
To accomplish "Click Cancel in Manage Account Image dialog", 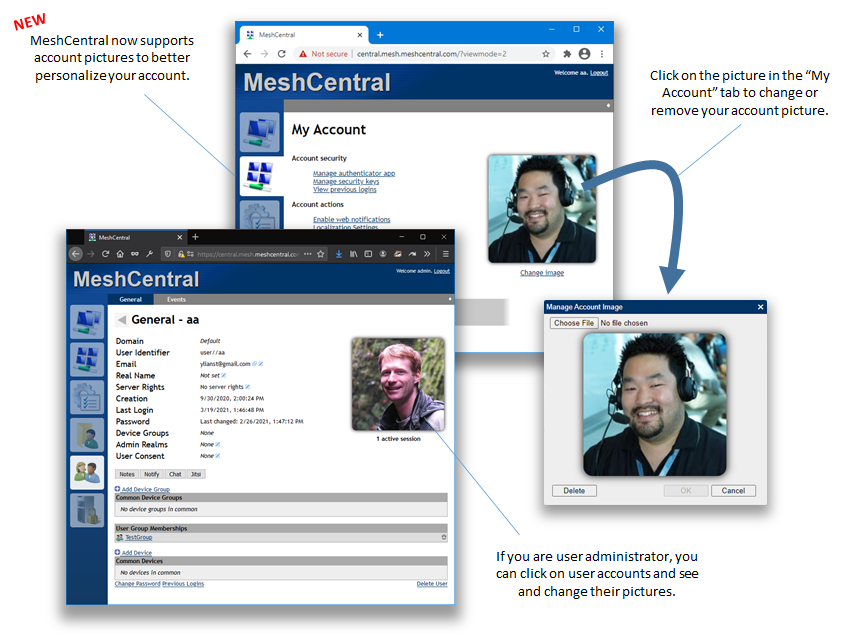I will coord(733,491).
